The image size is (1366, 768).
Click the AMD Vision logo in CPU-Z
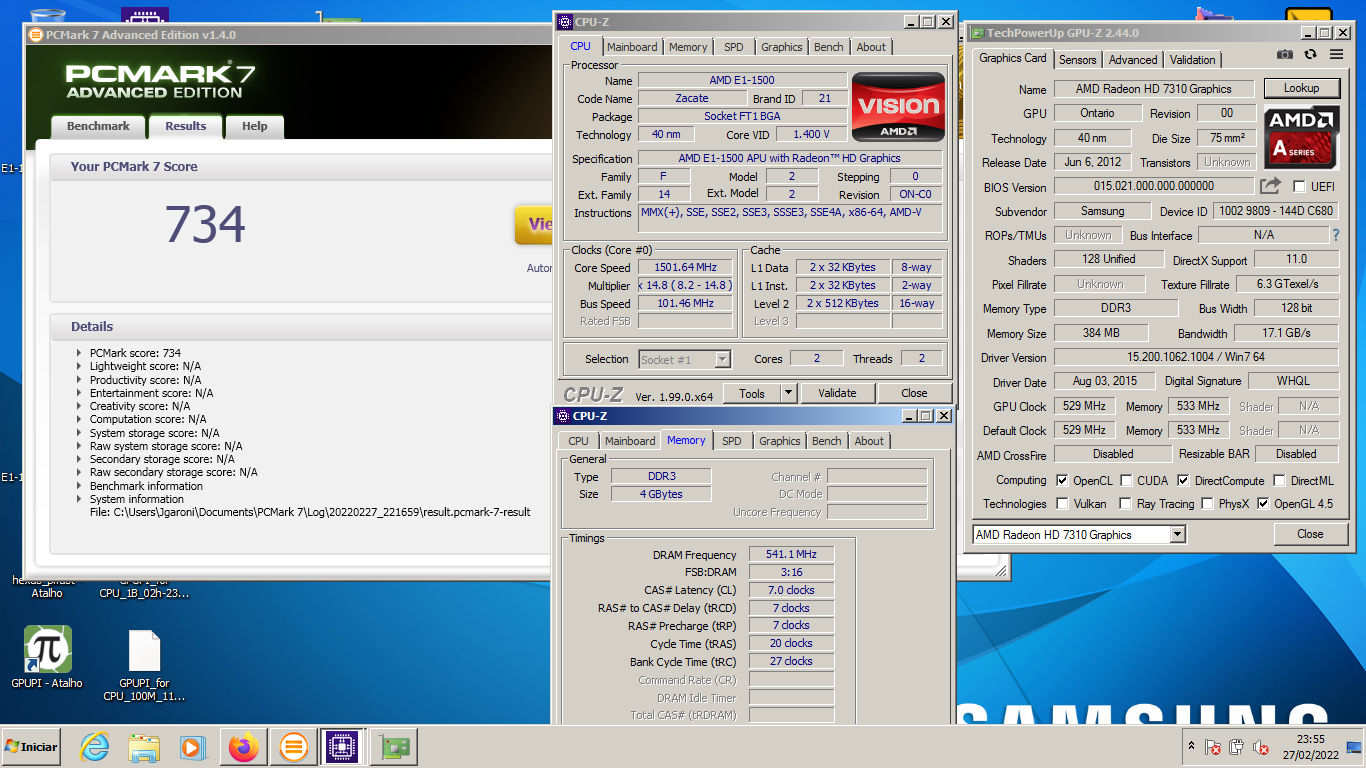click(x=898, y=107)
